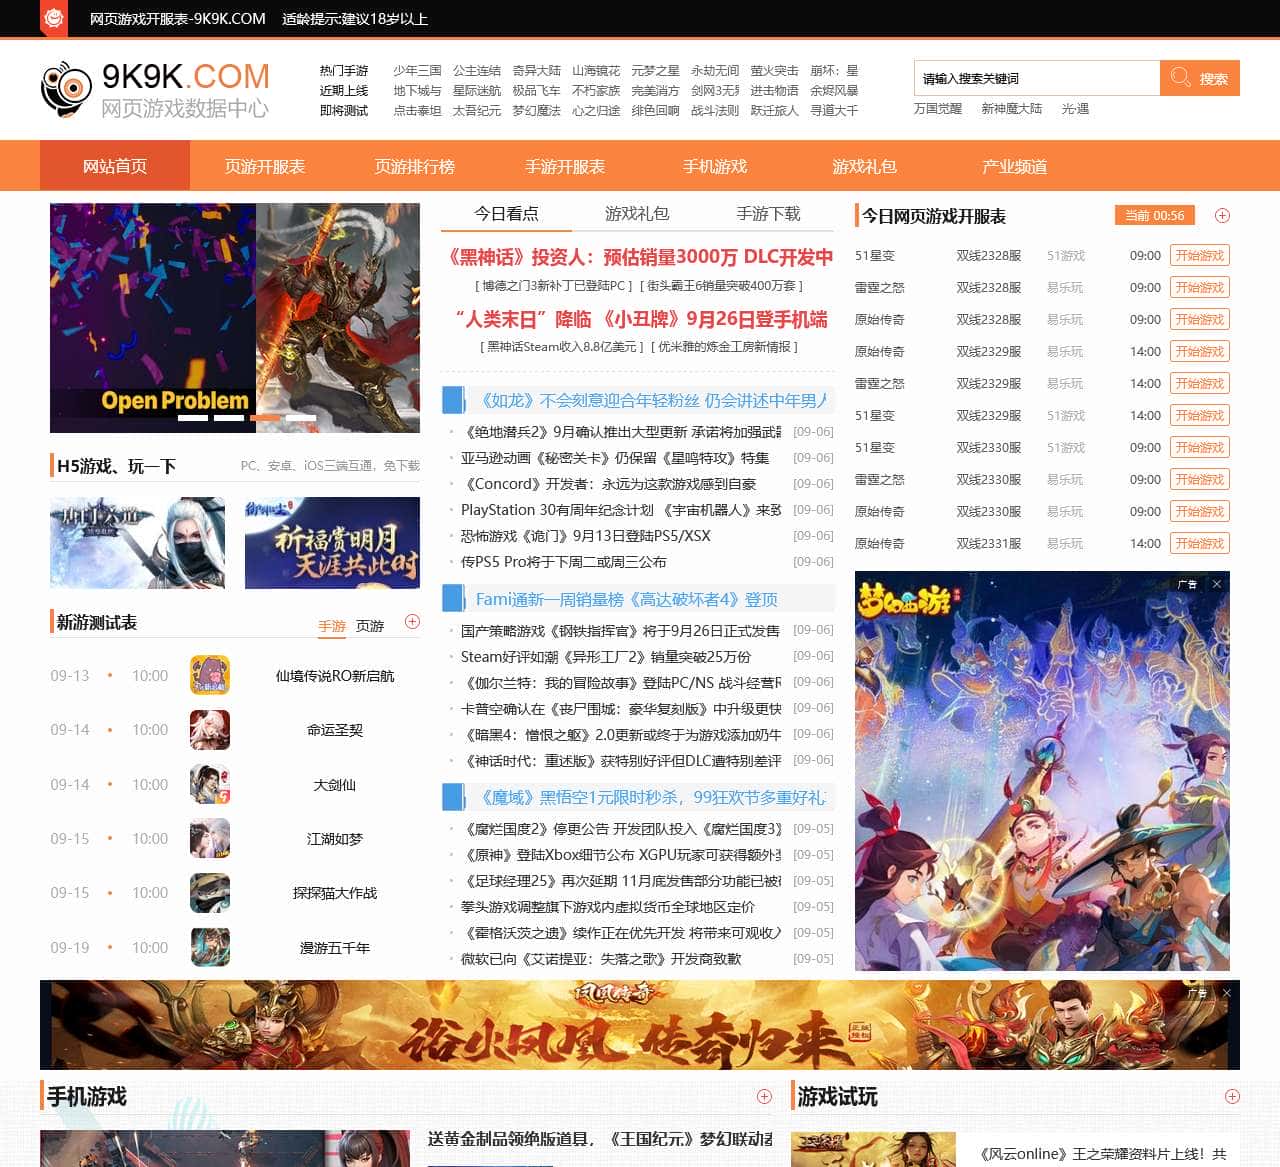Close the 梦幻西游 side advertisement
The image size is (1280, 1167).
pyautogui.click(x=1216, y=584)
